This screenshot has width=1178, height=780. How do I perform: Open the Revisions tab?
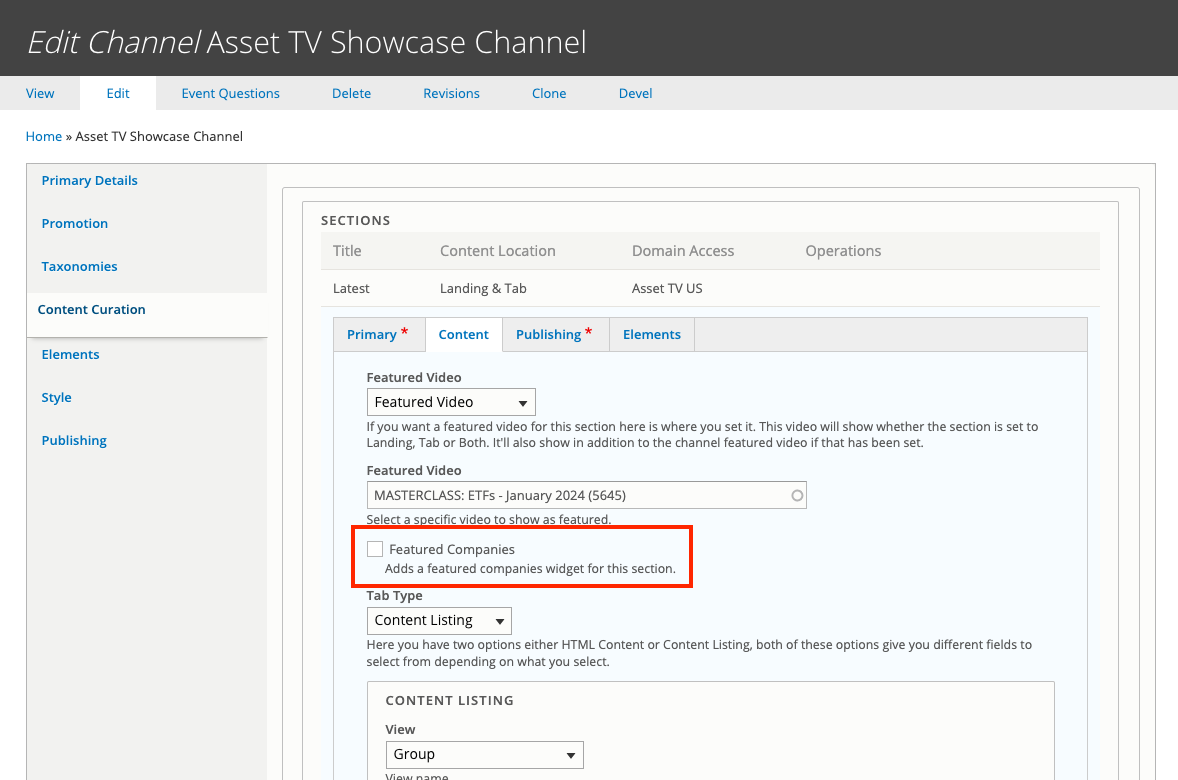coord(452,93)
